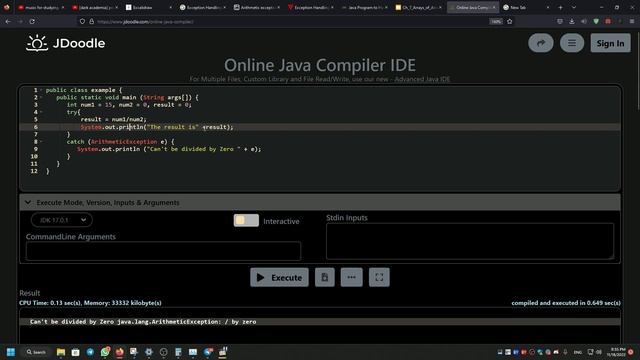Open the JDK 17.0.1 version dropdown
Image resolution: width=640 pixels, height=360 pixels.
point(62,220)
